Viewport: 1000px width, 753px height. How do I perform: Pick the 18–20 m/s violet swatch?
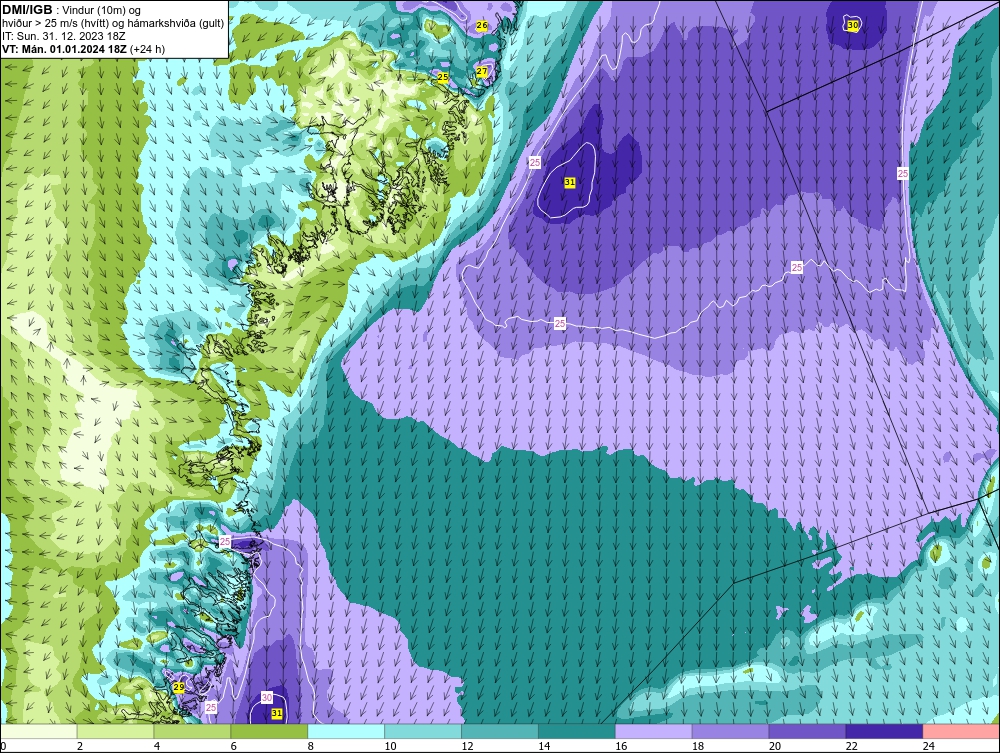pyautogui.click(x=730, y=731)
